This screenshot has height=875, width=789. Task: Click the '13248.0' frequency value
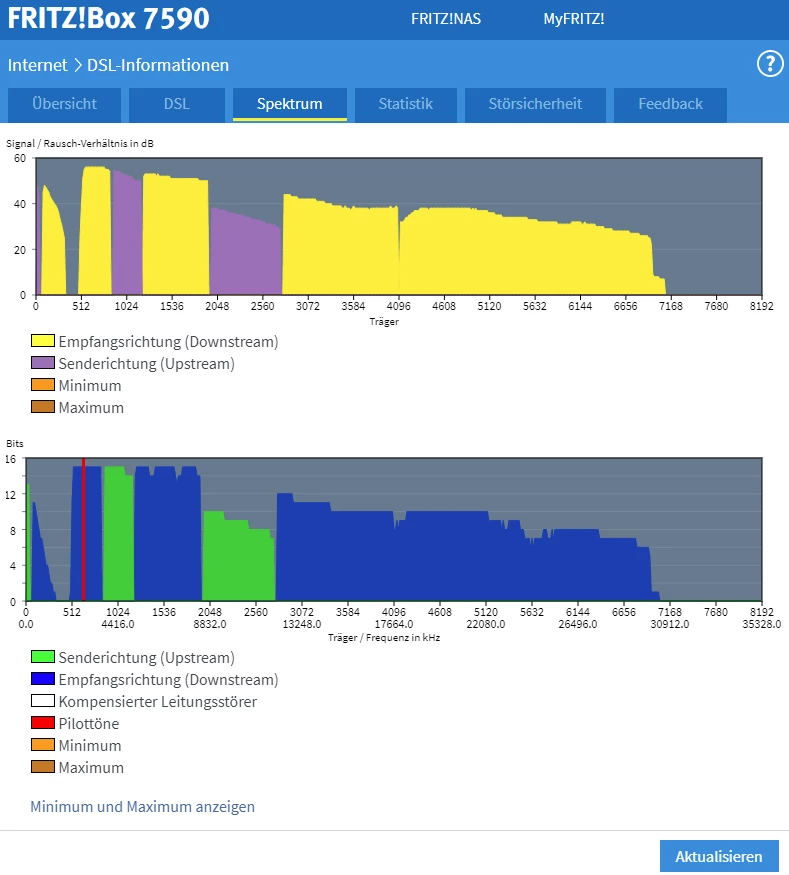pyautogui.click(x=302, y=624)
